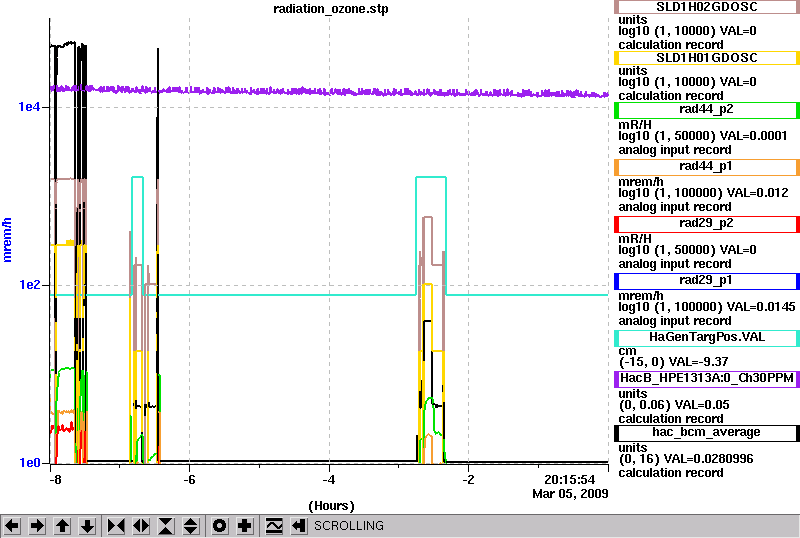Select the HacB_HPE1313A:0_Ch30PPM curve legend

click(x=707, y=379)
